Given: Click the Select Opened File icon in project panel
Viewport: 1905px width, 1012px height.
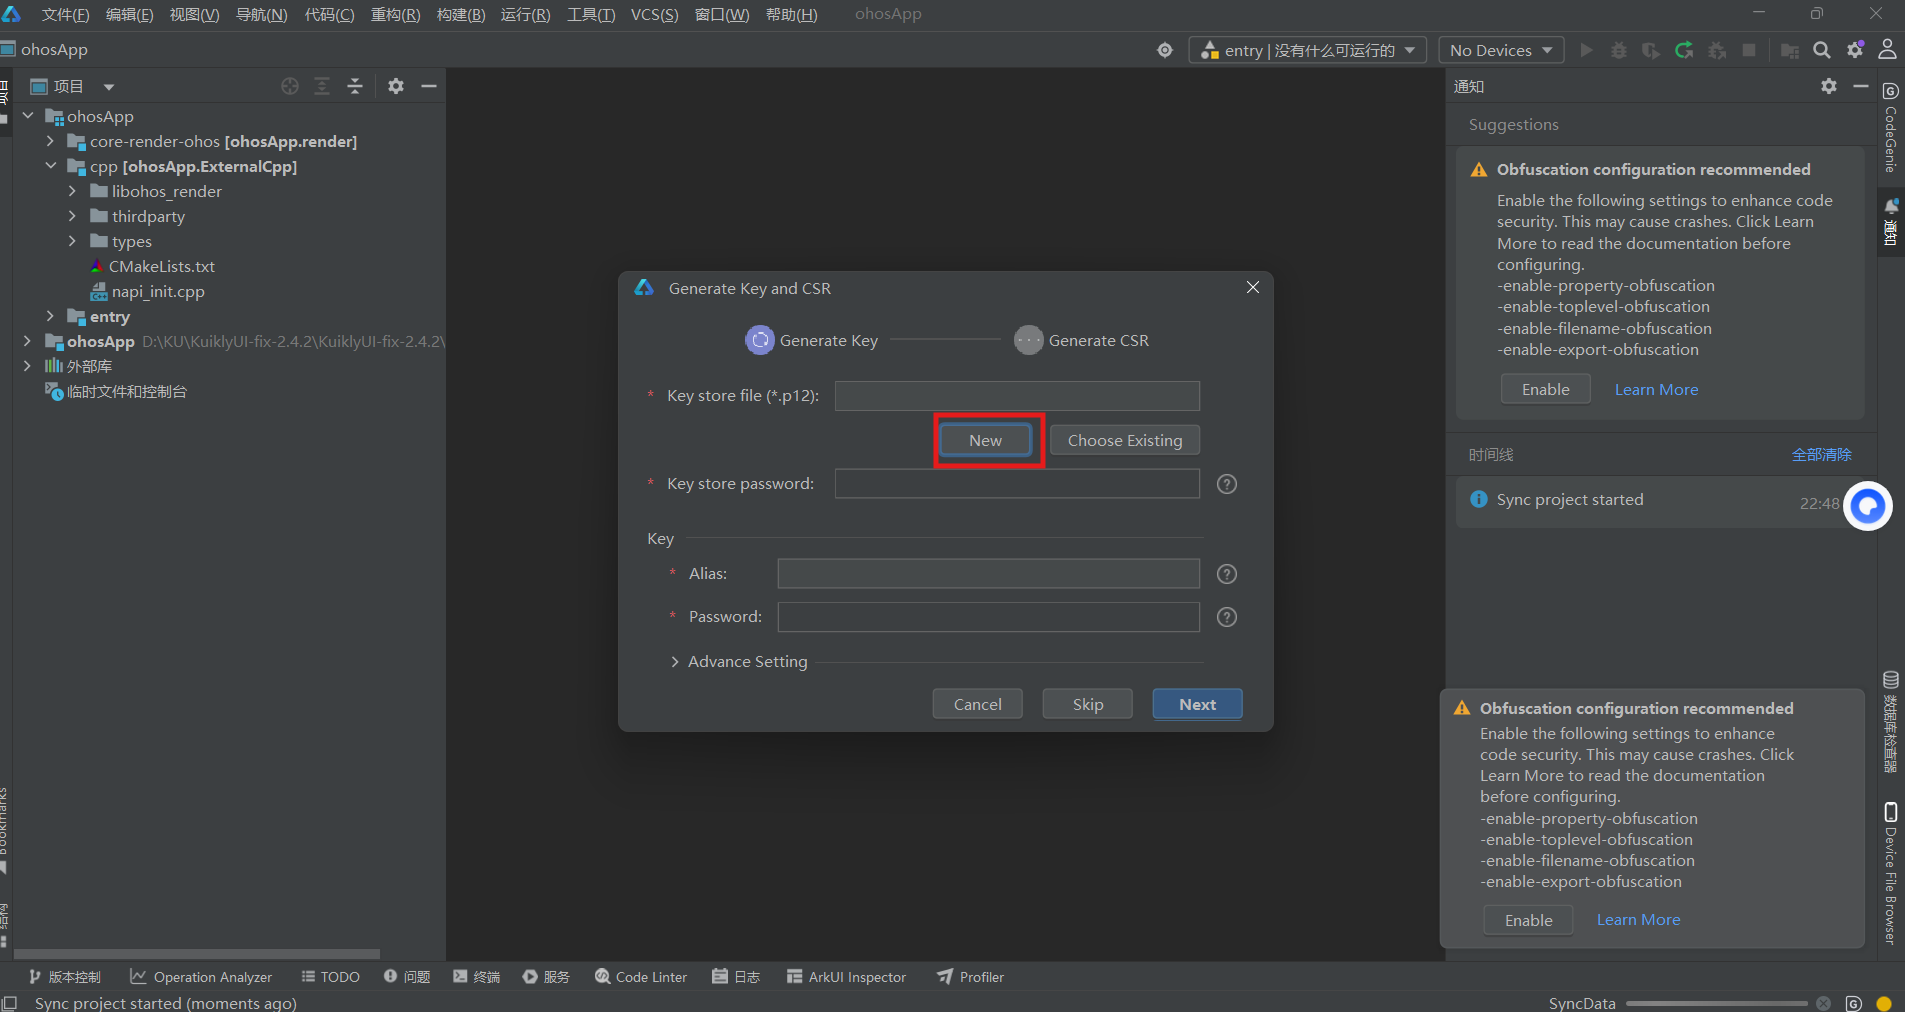Looking at the screenshot, I should (x=290, y=86).
